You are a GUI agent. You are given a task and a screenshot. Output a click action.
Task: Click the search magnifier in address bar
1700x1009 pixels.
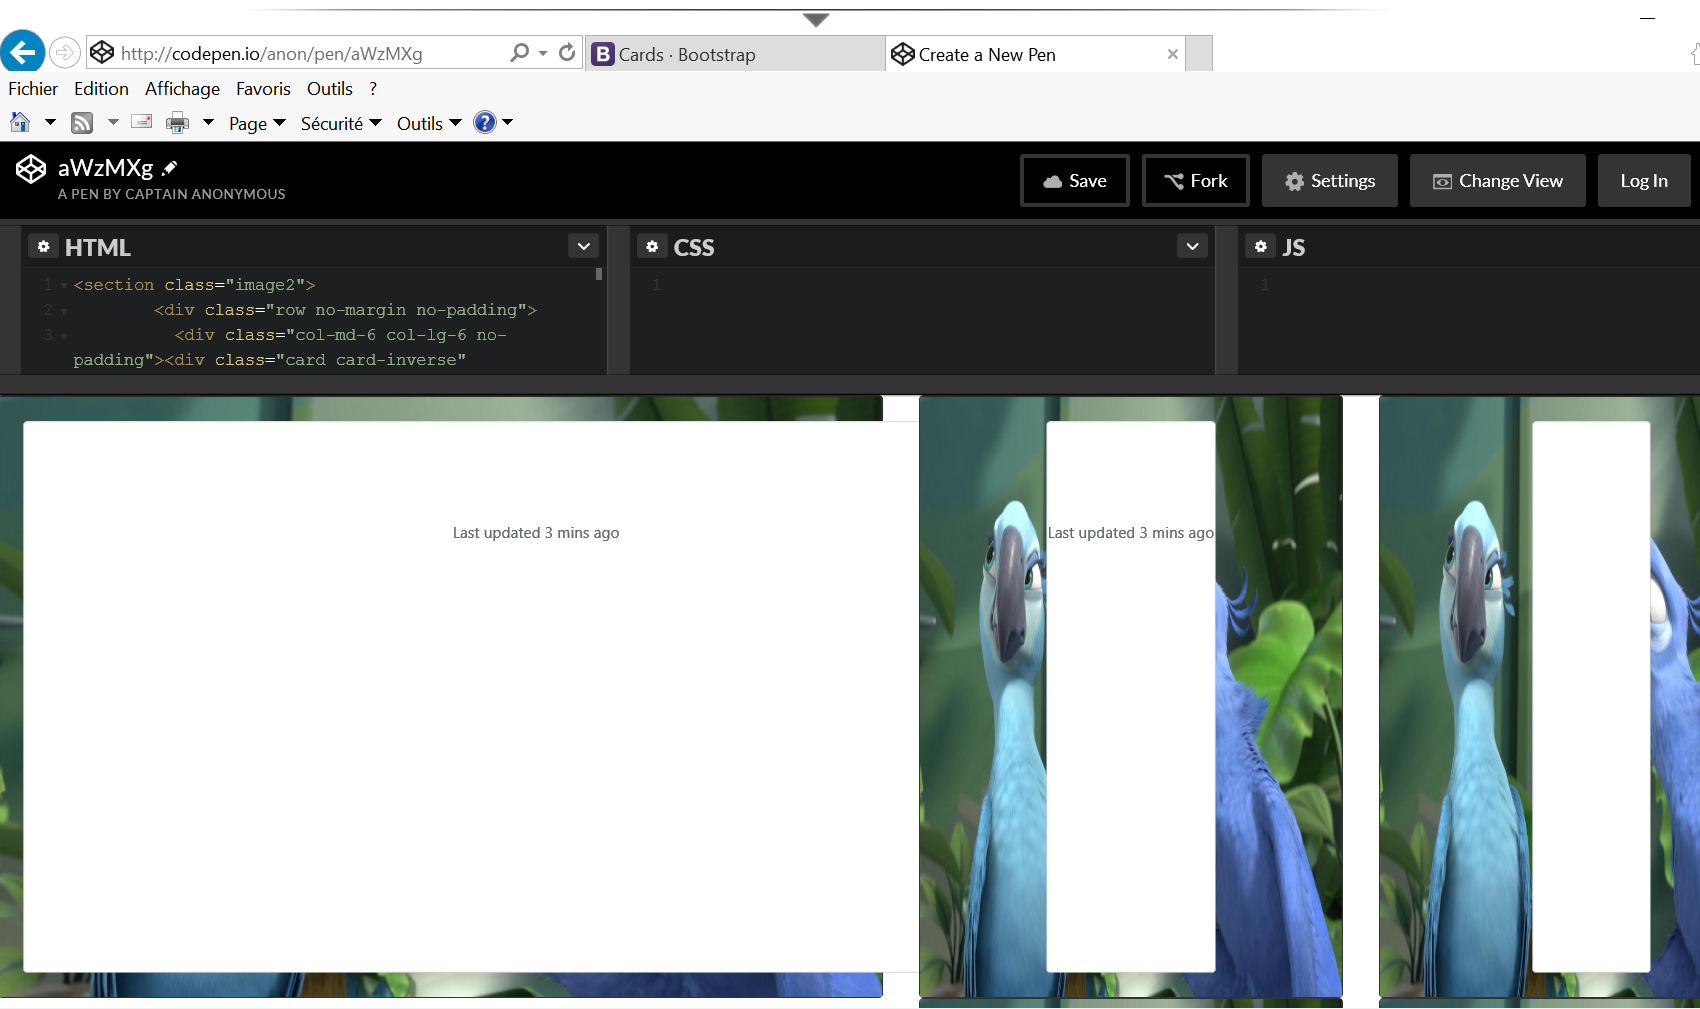(520, 52)
